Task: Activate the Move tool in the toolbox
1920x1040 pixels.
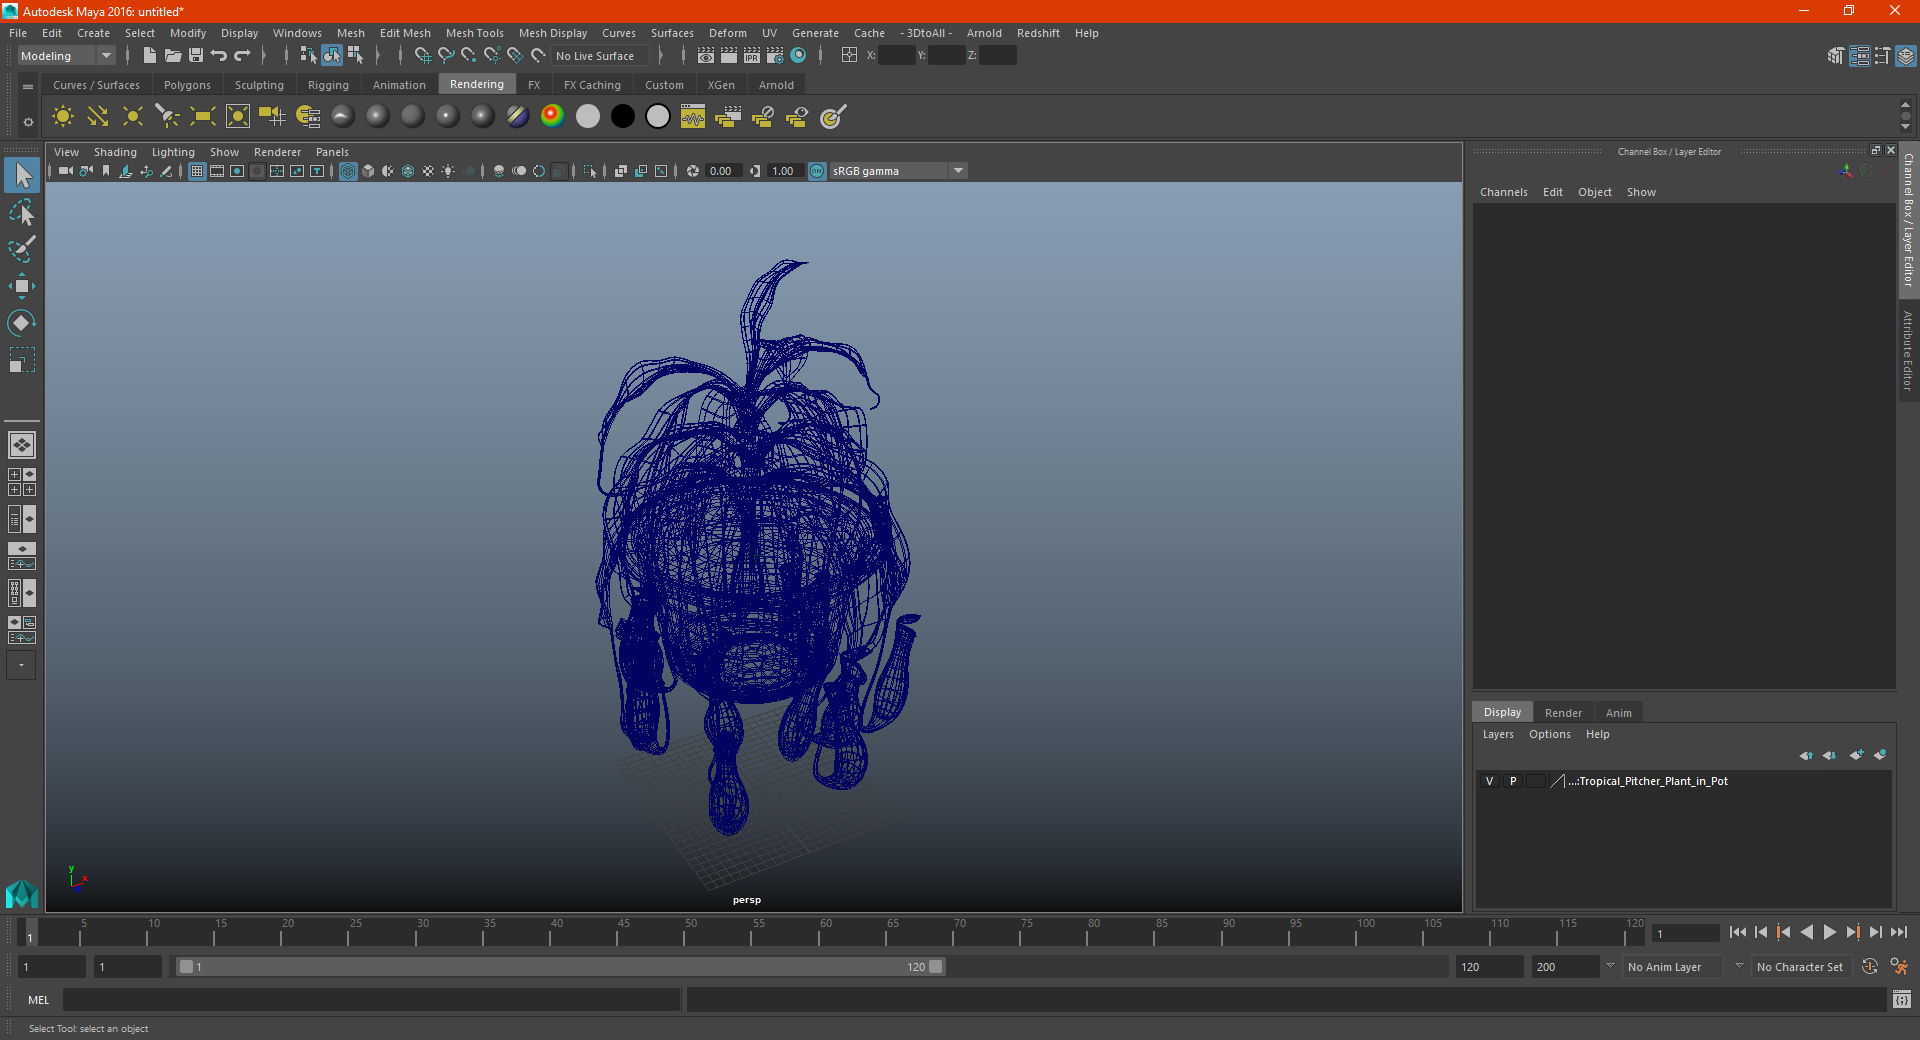Action: pos(22,286)
